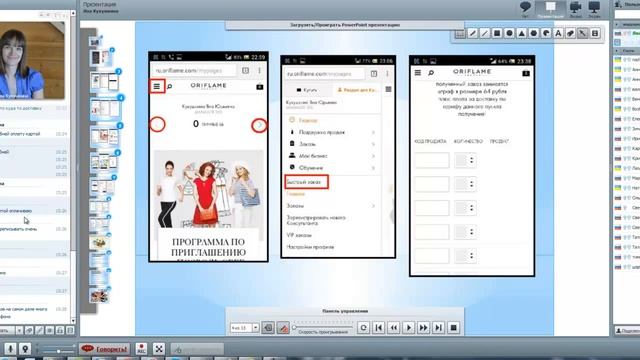640x360 pixels.
Task: Toggle the red pencil annotation button
Action: (x=283, y=328)
